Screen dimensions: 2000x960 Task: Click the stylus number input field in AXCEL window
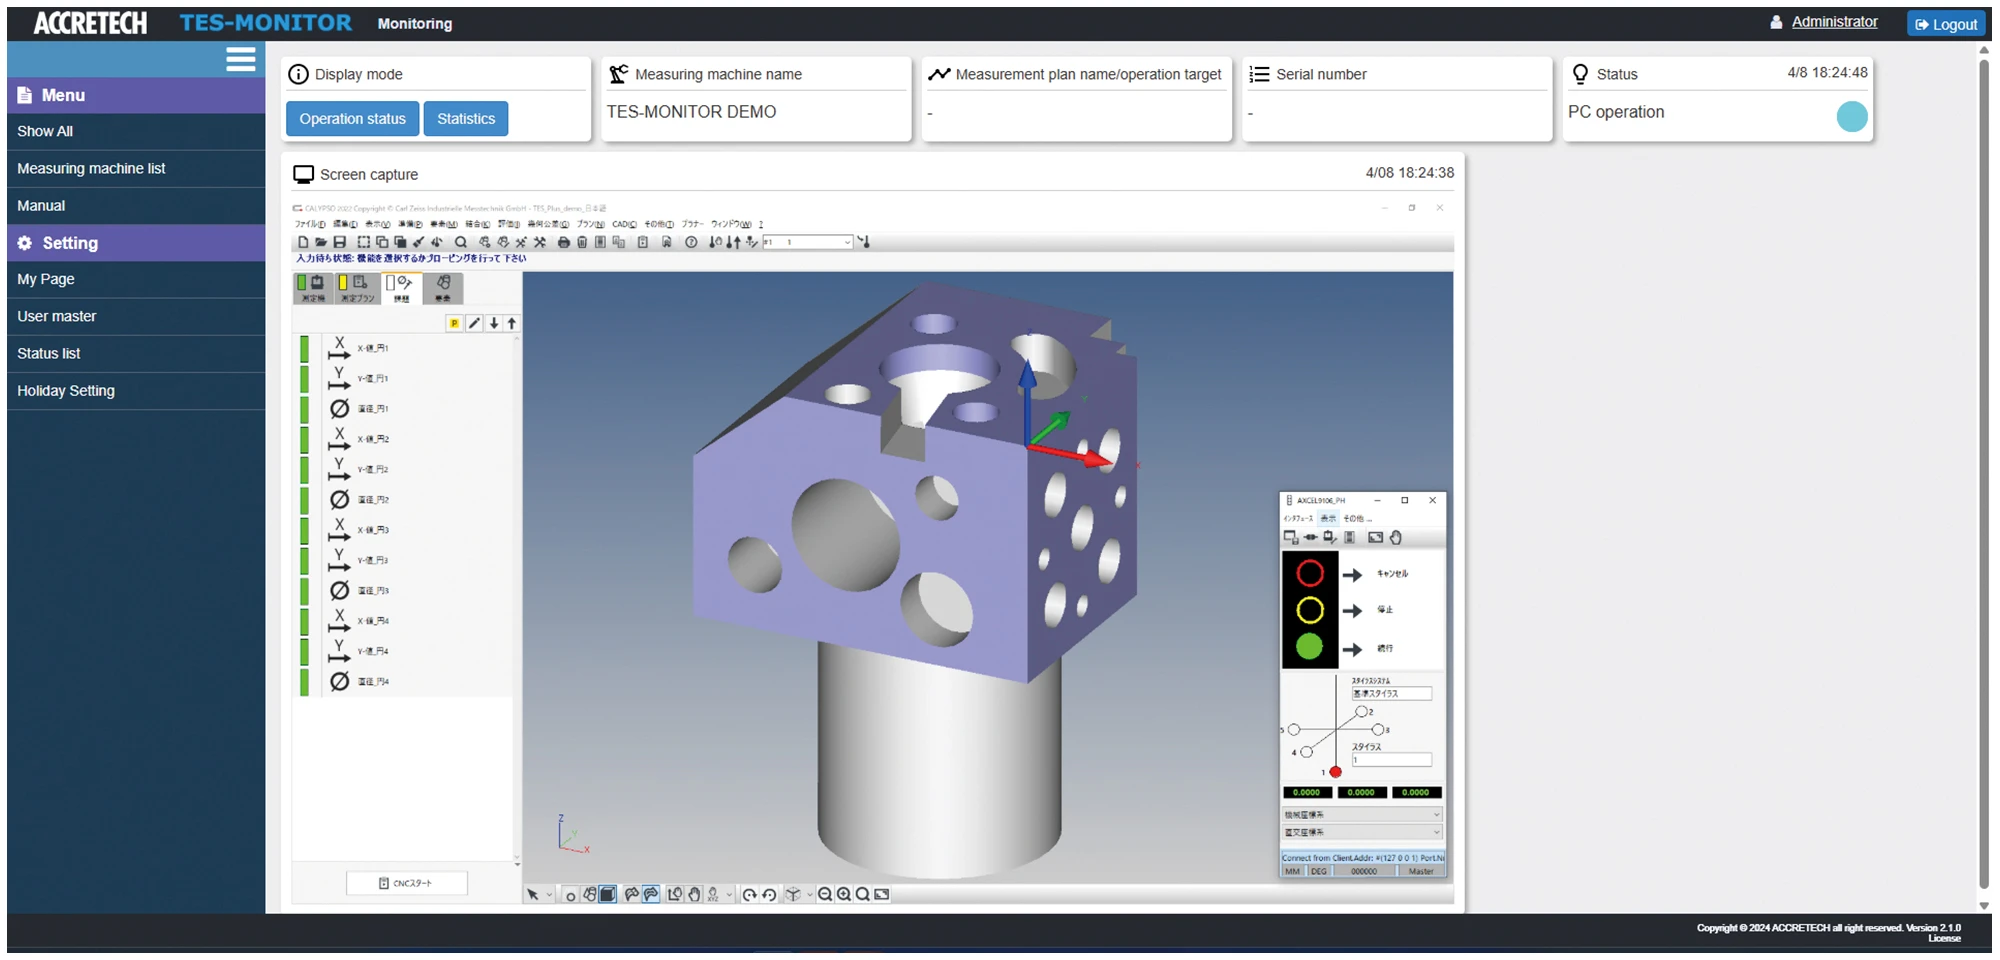[1391, 760]
